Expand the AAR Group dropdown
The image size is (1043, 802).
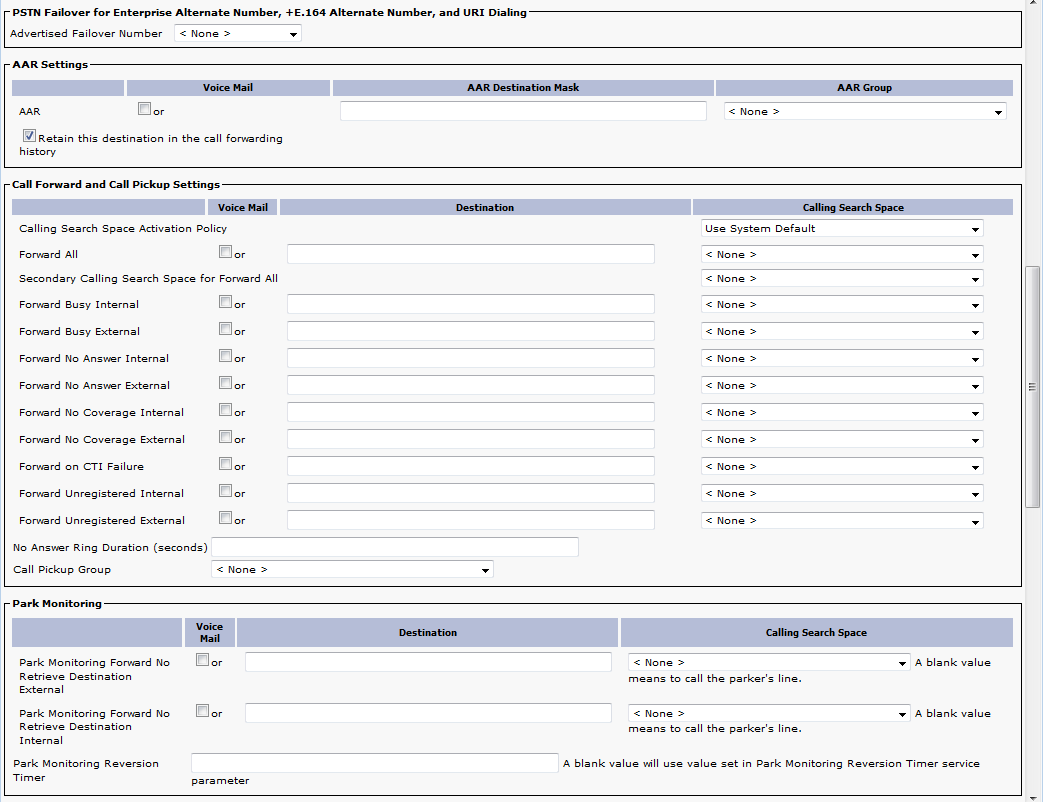[865, 112]
